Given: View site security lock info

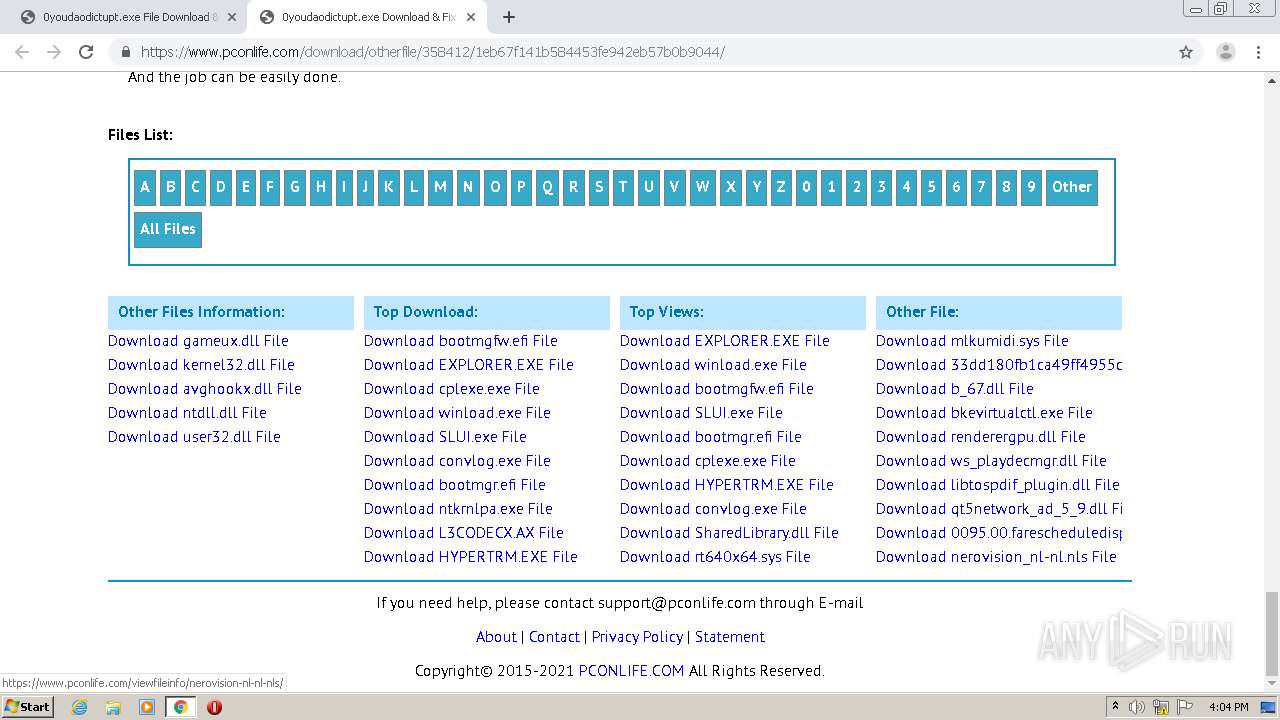Looking at the screenshot, I should pos(126,52).
